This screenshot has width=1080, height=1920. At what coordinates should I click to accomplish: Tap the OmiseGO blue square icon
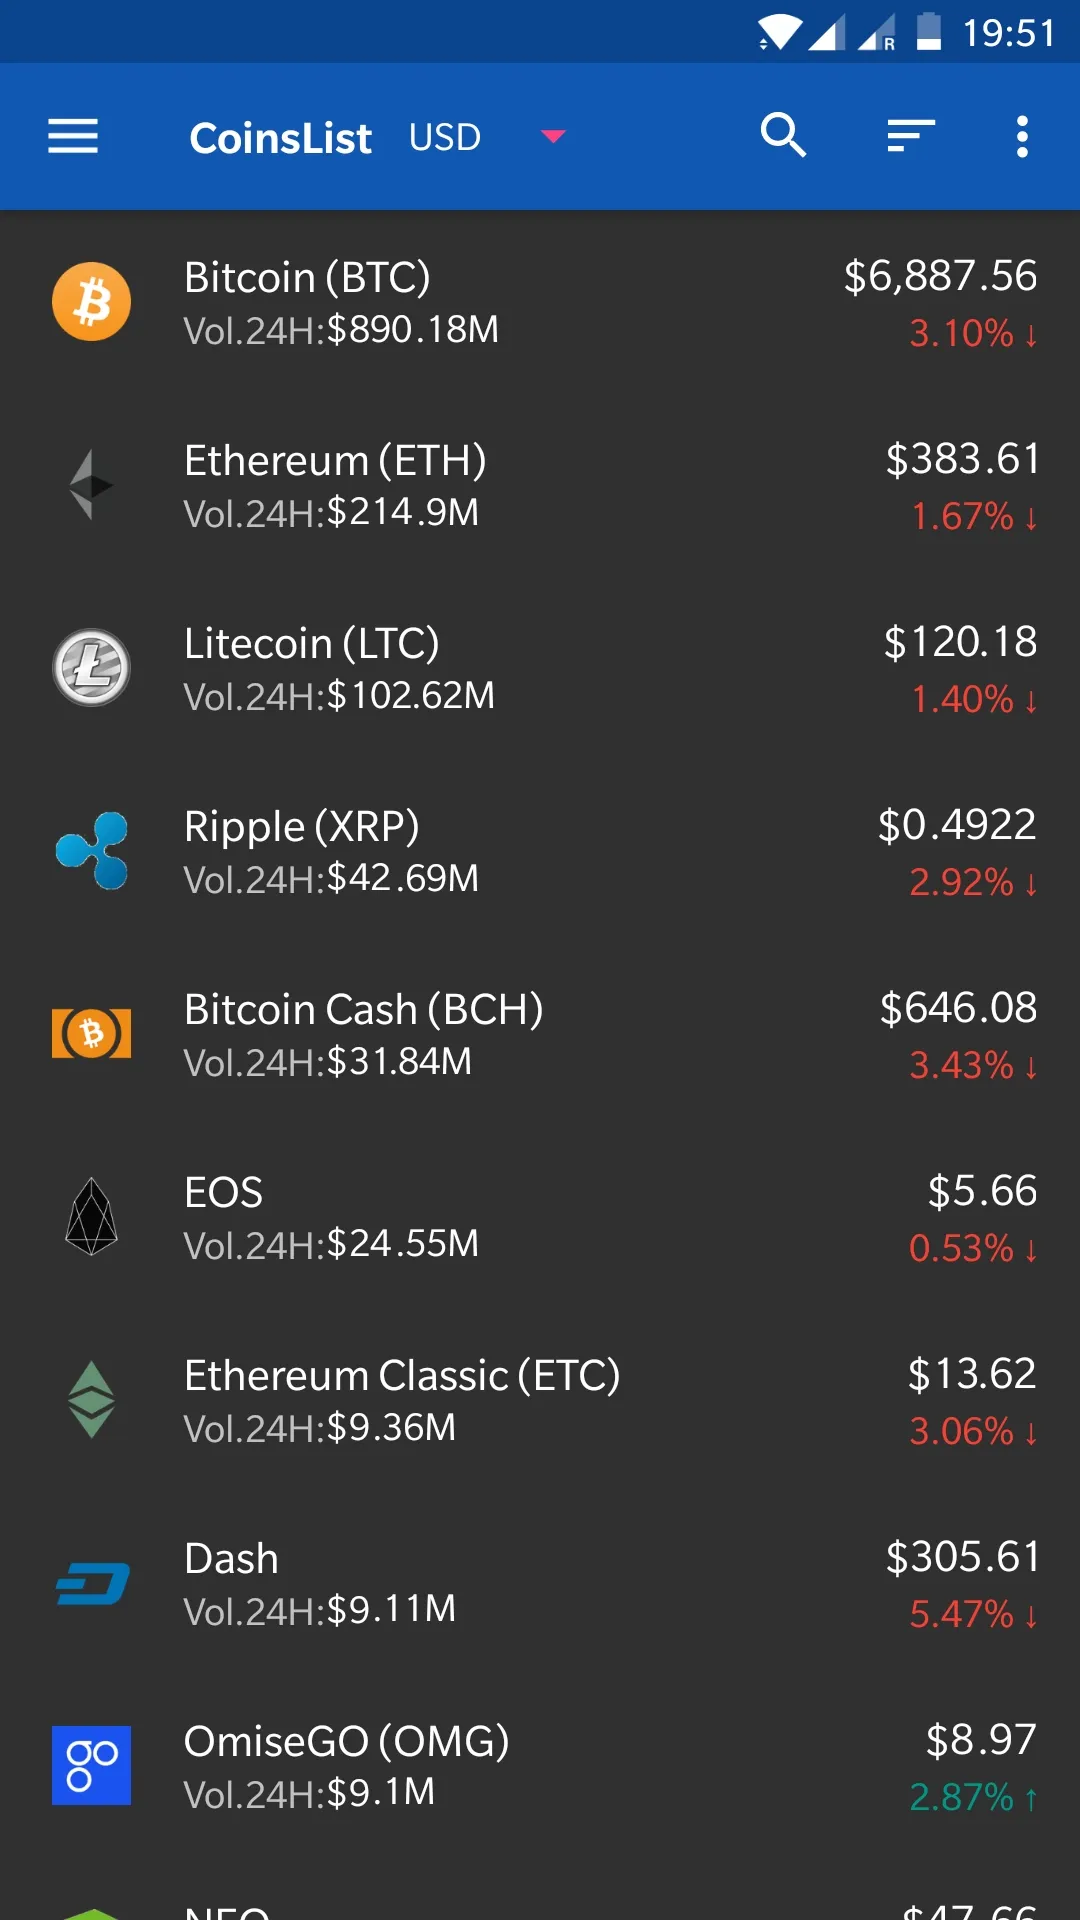click(x=91, y=1766)
